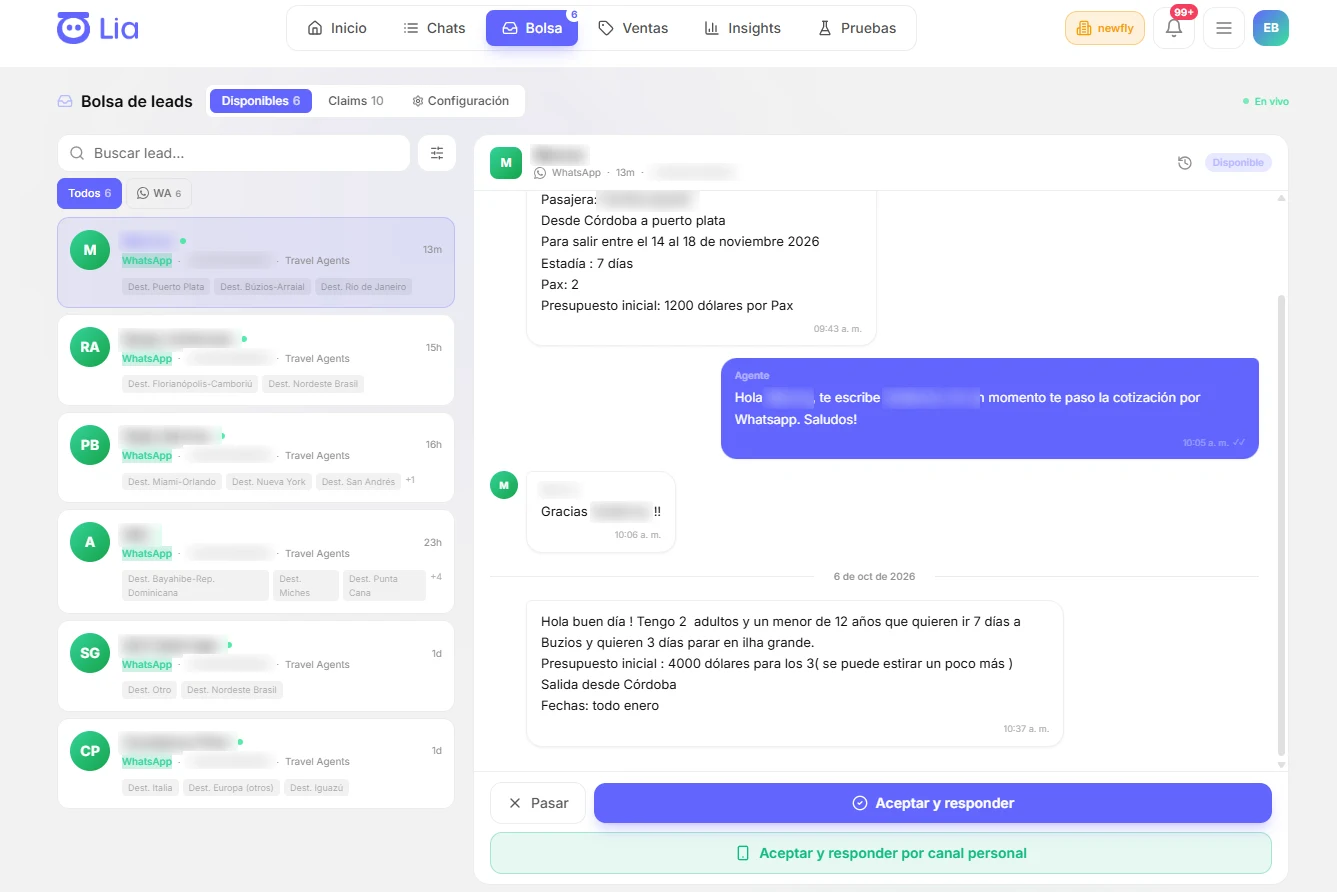Image resolution: width=1337 pixels, height=892 pixels.
Task: Click the RA lead avatar
Action: [x=90, y=347]
